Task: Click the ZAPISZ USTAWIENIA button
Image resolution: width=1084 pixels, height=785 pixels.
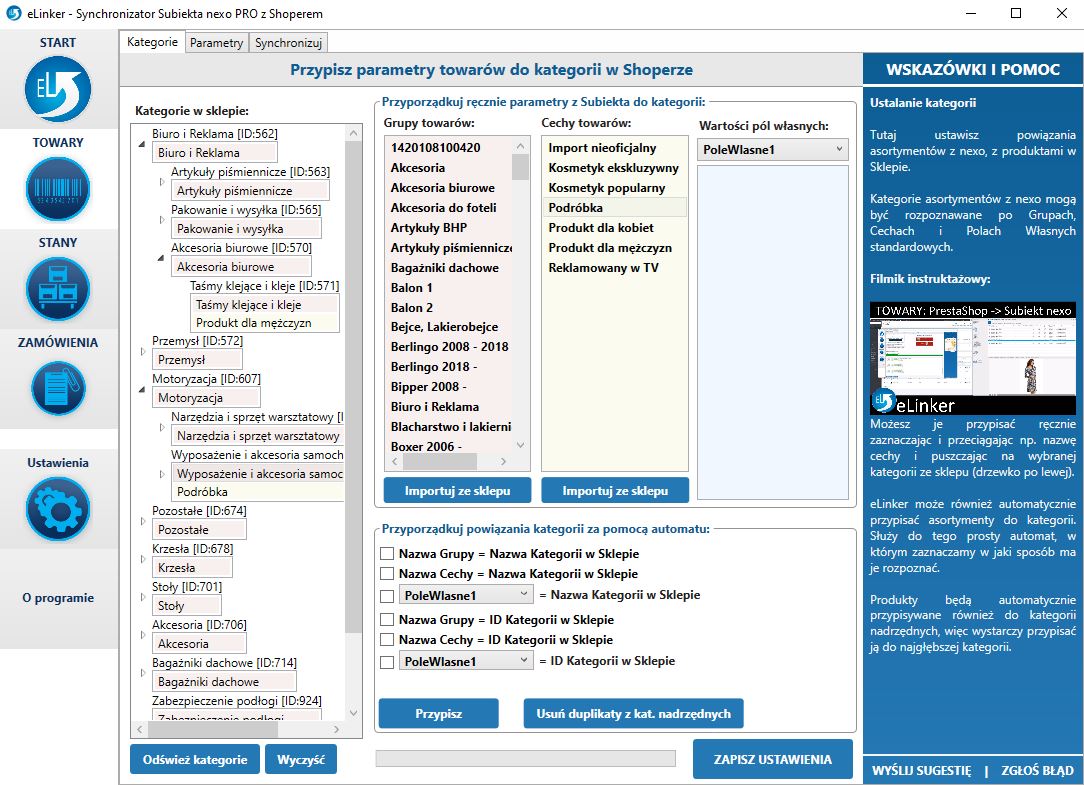Action: (x=772, y=759)
